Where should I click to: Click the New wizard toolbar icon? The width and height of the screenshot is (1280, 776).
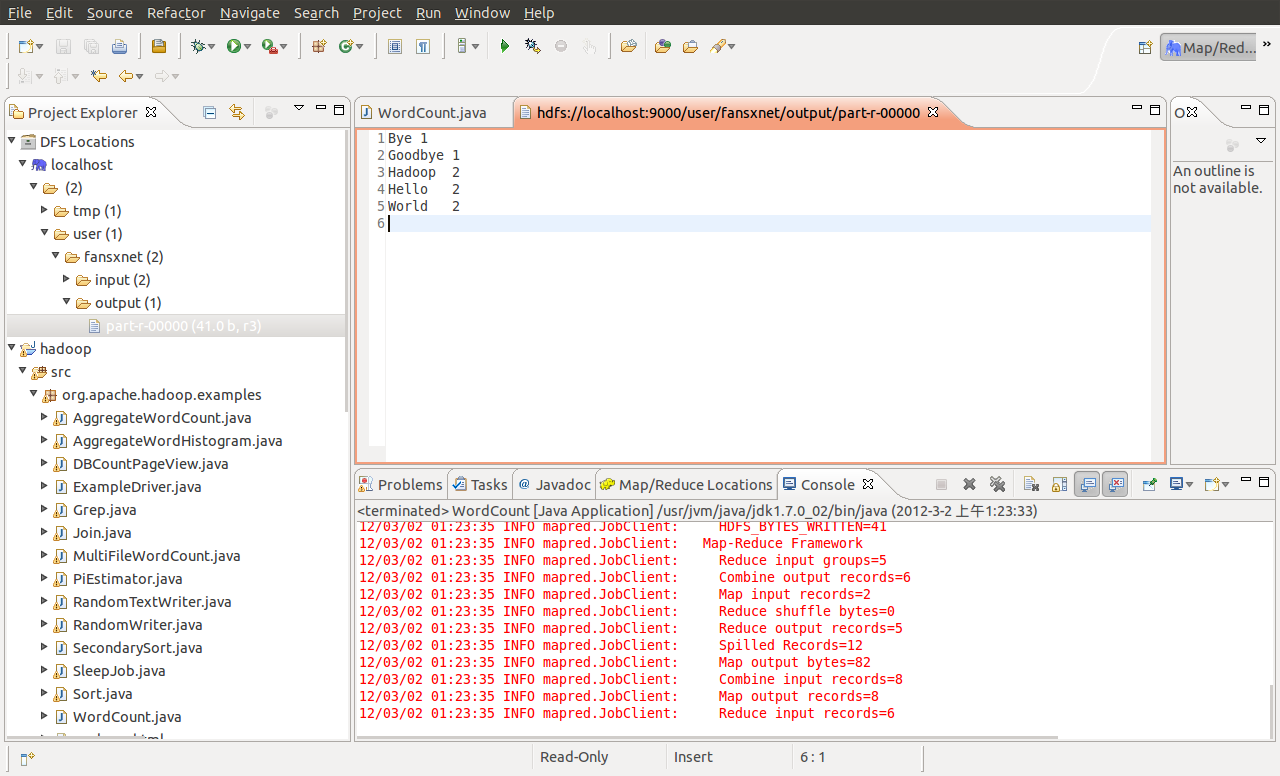[27, 46]
